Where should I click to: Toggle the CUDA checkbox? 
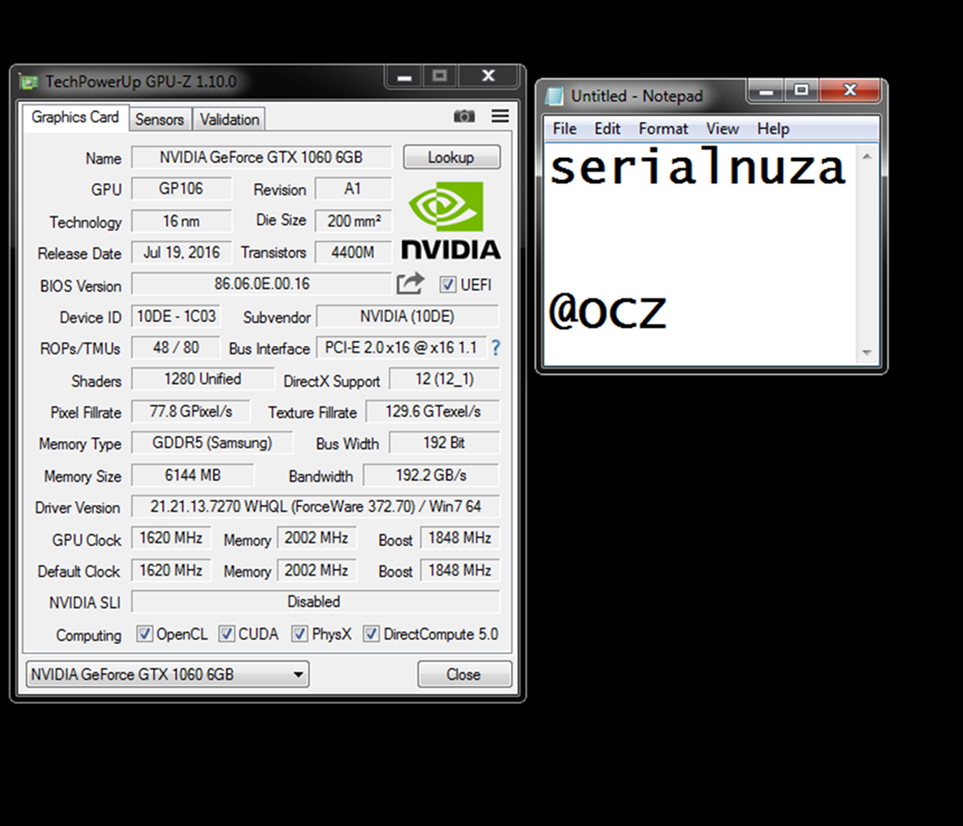(x=227, y=634)
